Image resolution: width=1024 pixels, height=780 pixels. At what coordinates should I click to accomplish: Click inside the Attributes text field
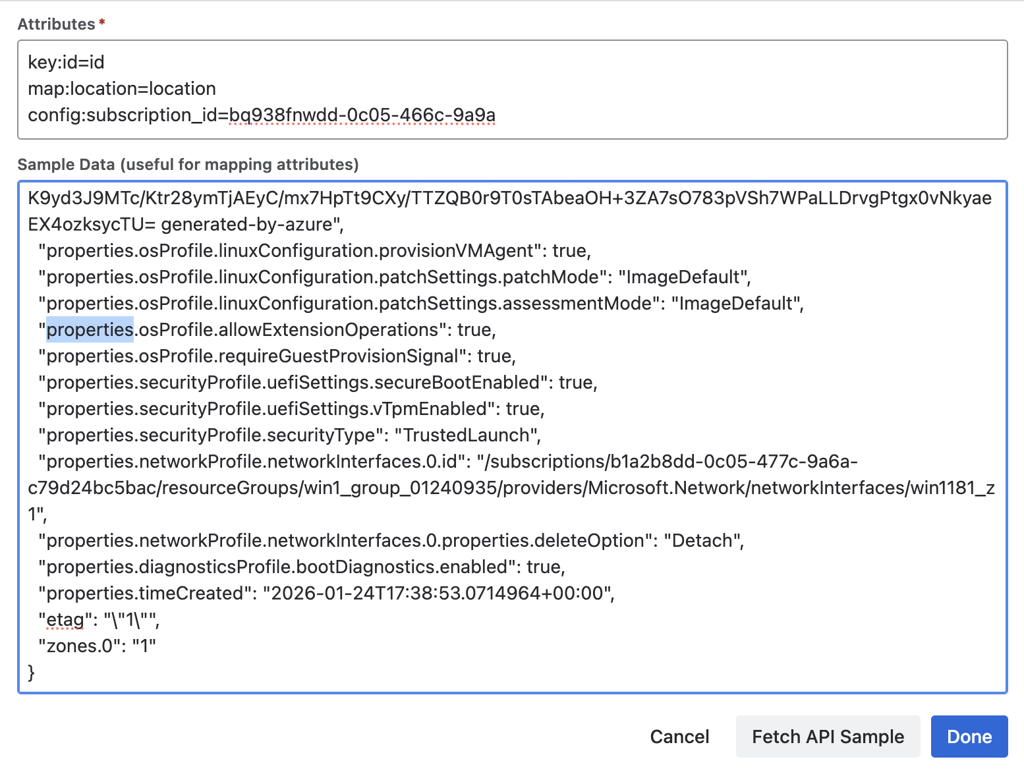click(700, 89)
